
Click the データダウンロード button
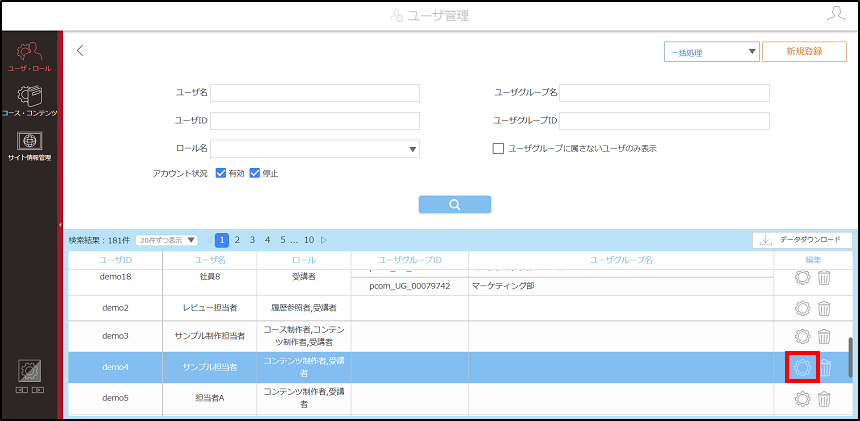click(802, 240)
